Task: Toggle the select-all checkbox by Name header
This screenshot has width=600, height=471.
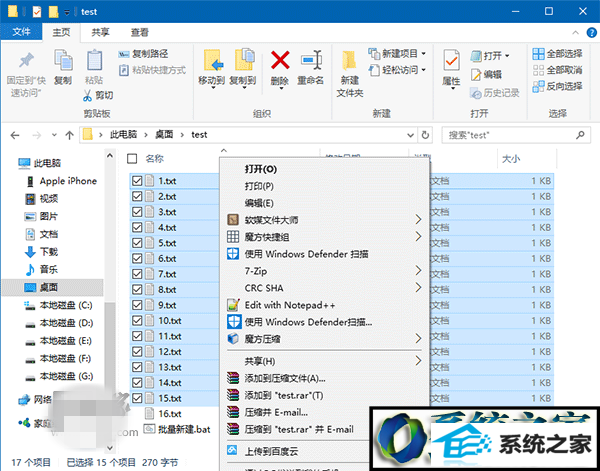Action: (x=132, y=158)
